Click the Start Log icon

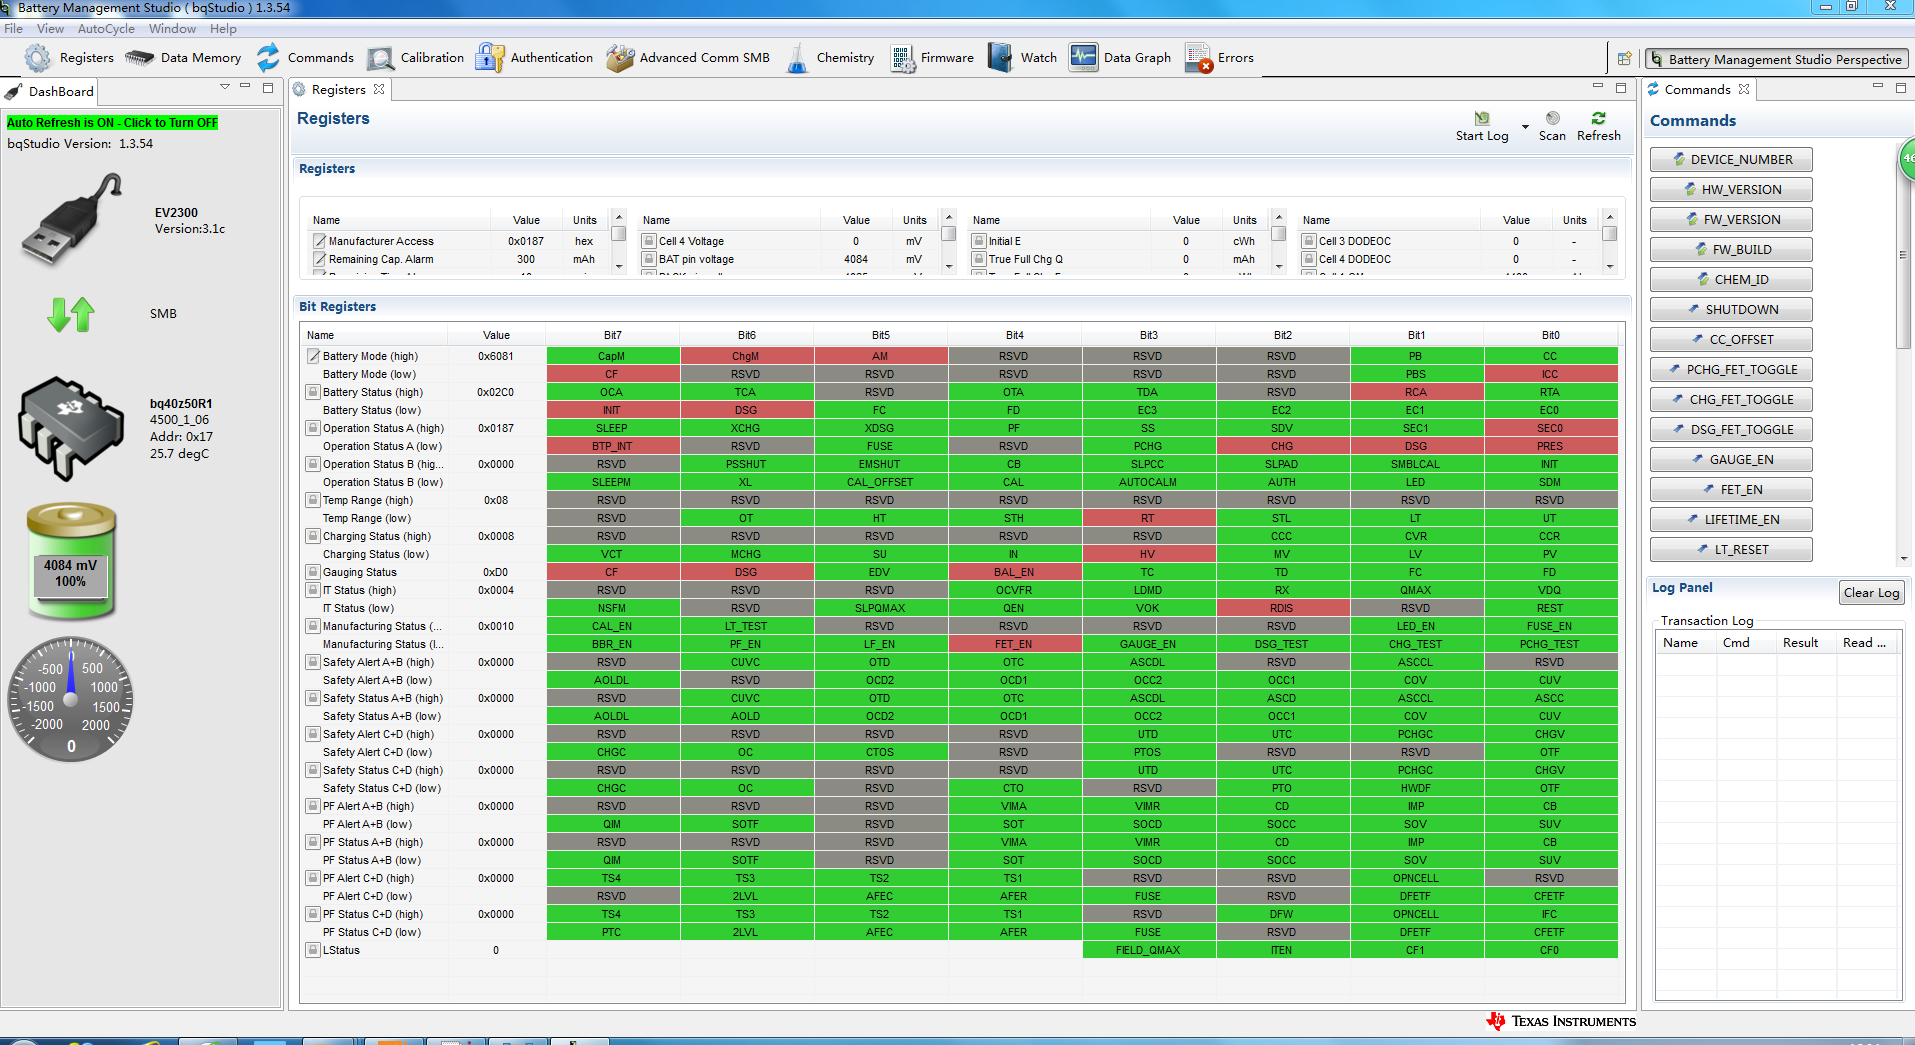(1482, 118)
